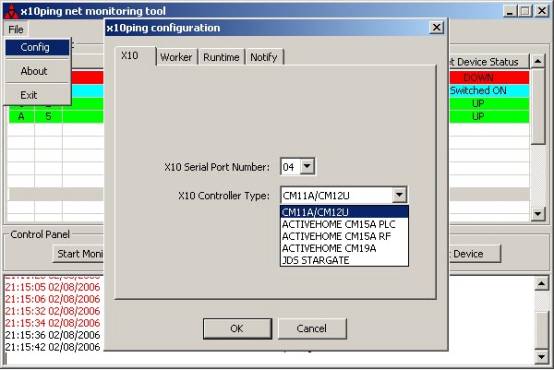Close the x10ping net monitoring tool window
This screenshot has height=370, width=554.
click(x=542, y=11)
